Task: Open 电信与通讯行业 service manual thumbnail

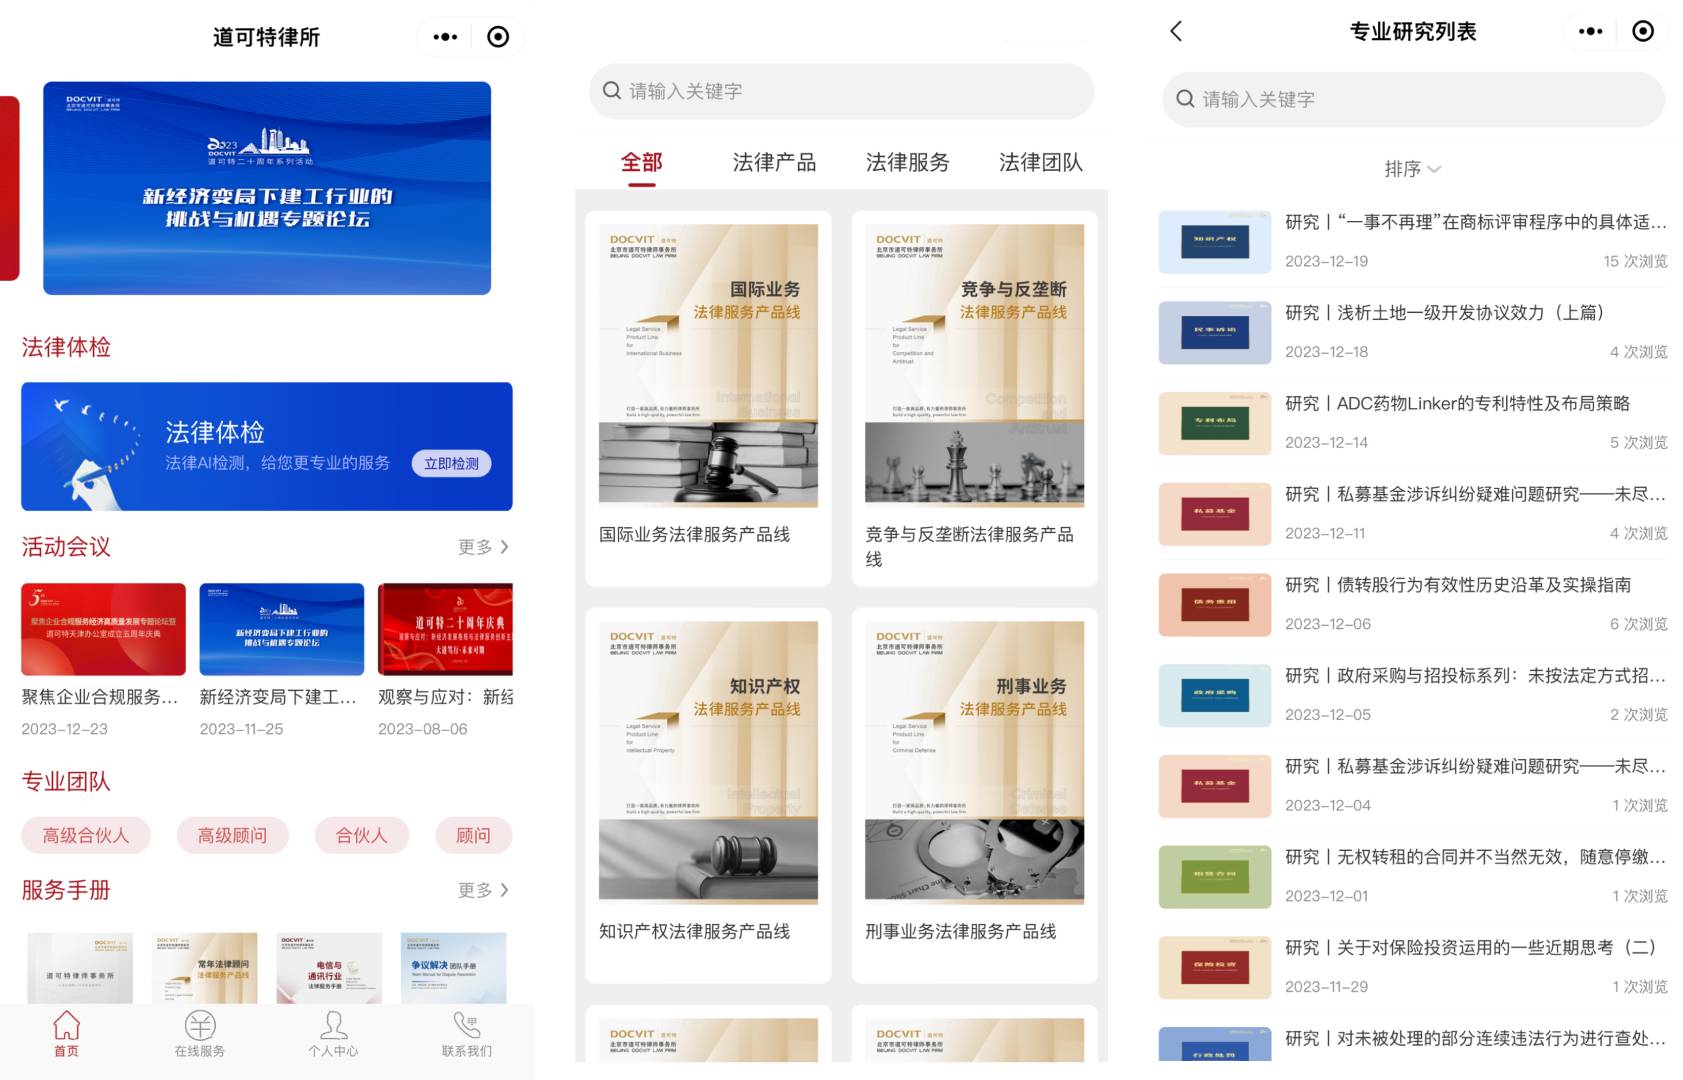Action: pyautogui.click(x=329, y=968)
